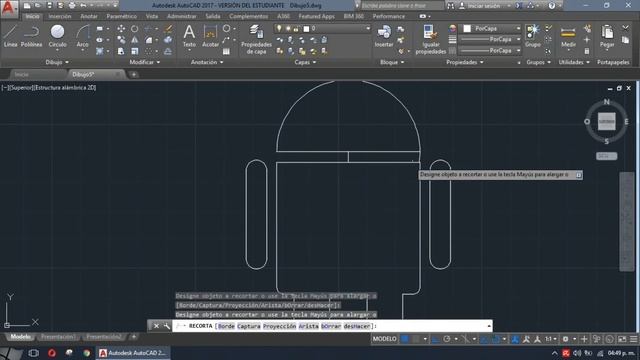
Task: Switch to the Vista ribbon tab
Action: [152, 16]
